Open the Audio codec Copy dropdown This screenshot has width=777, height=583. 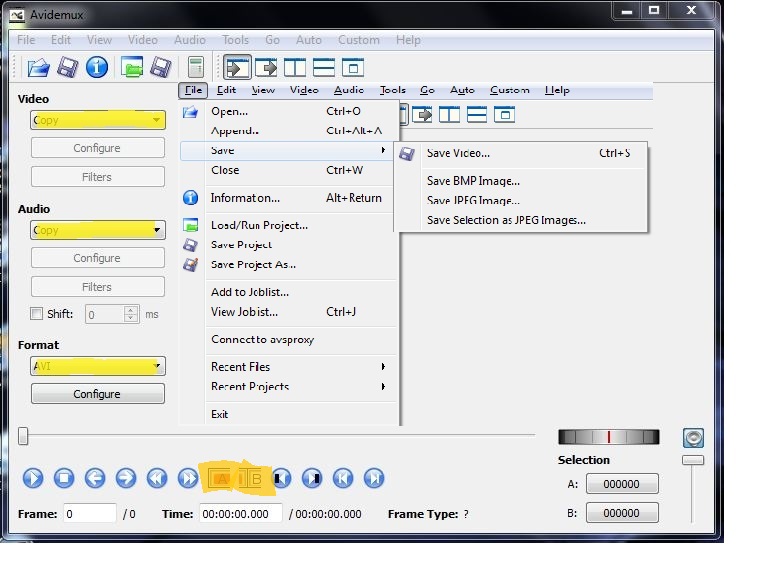(97, 230)
